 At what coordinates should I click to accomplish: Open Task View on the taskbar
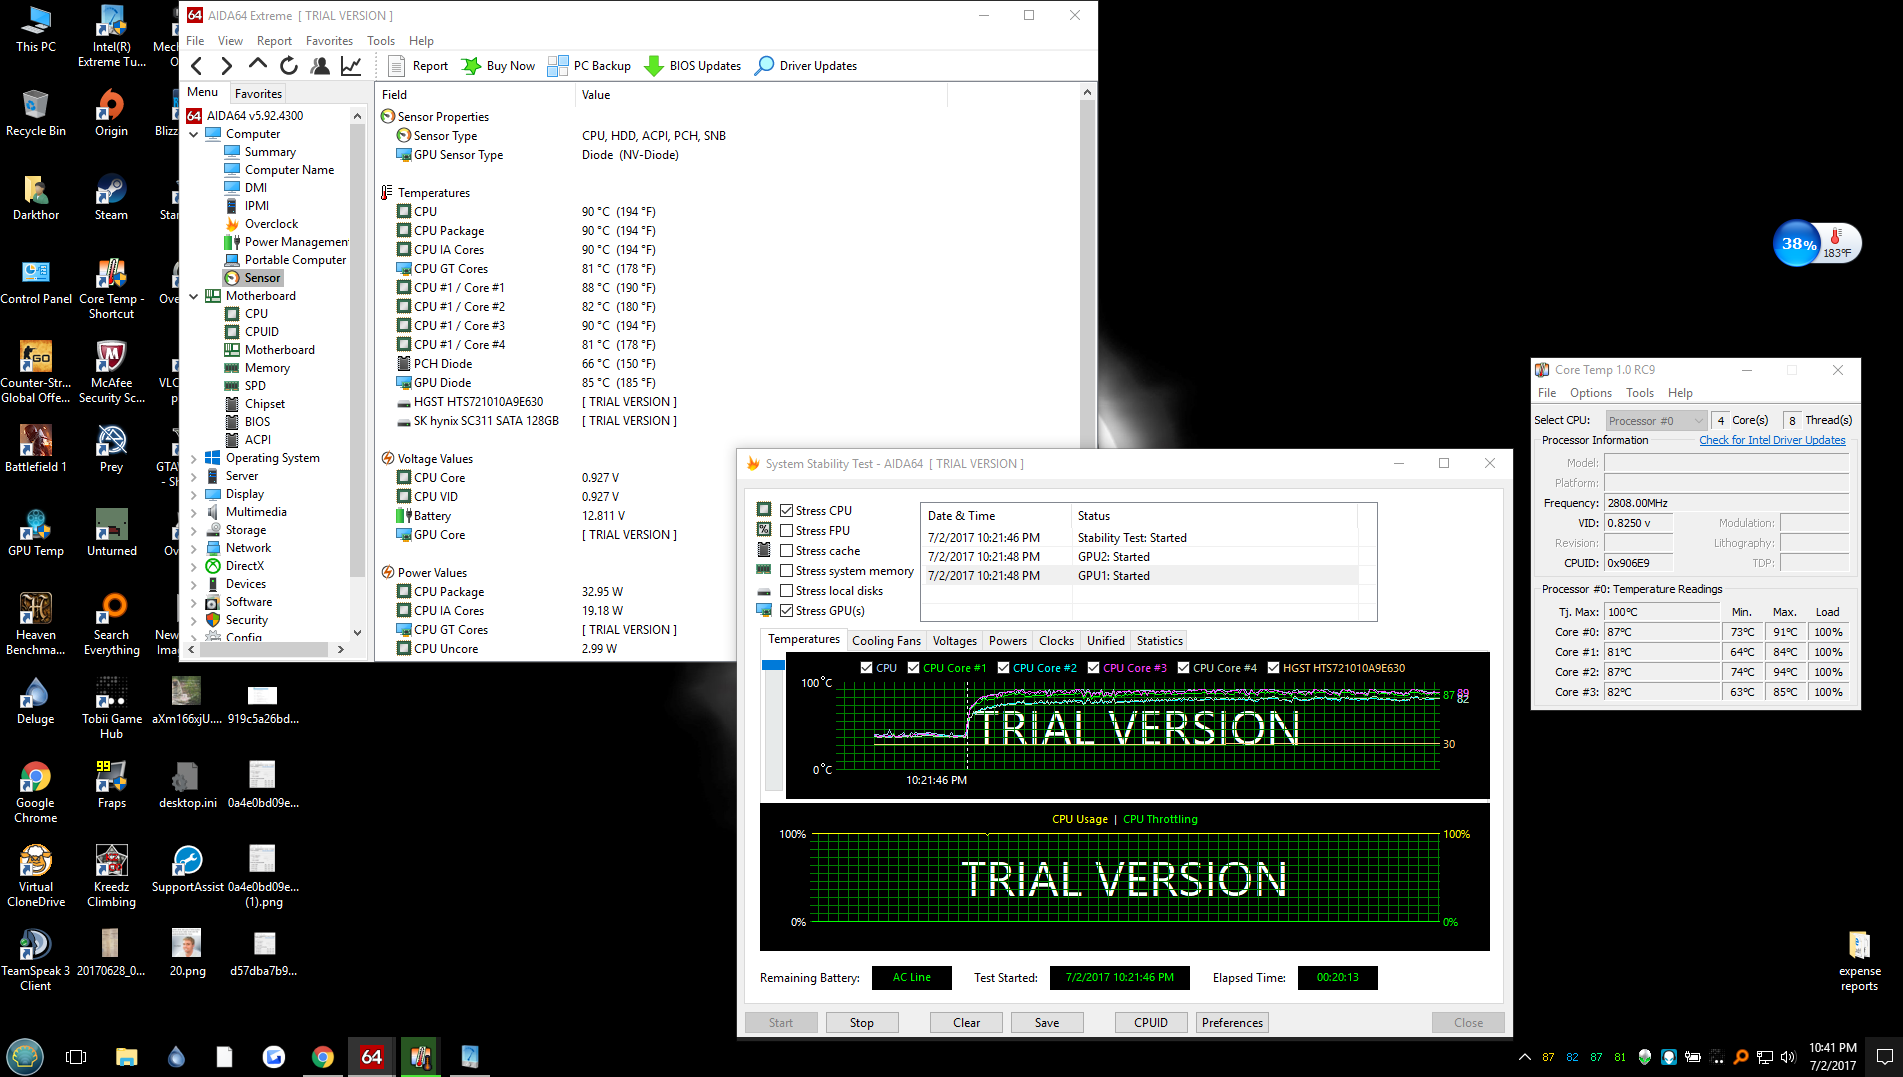click(76, 1057)
